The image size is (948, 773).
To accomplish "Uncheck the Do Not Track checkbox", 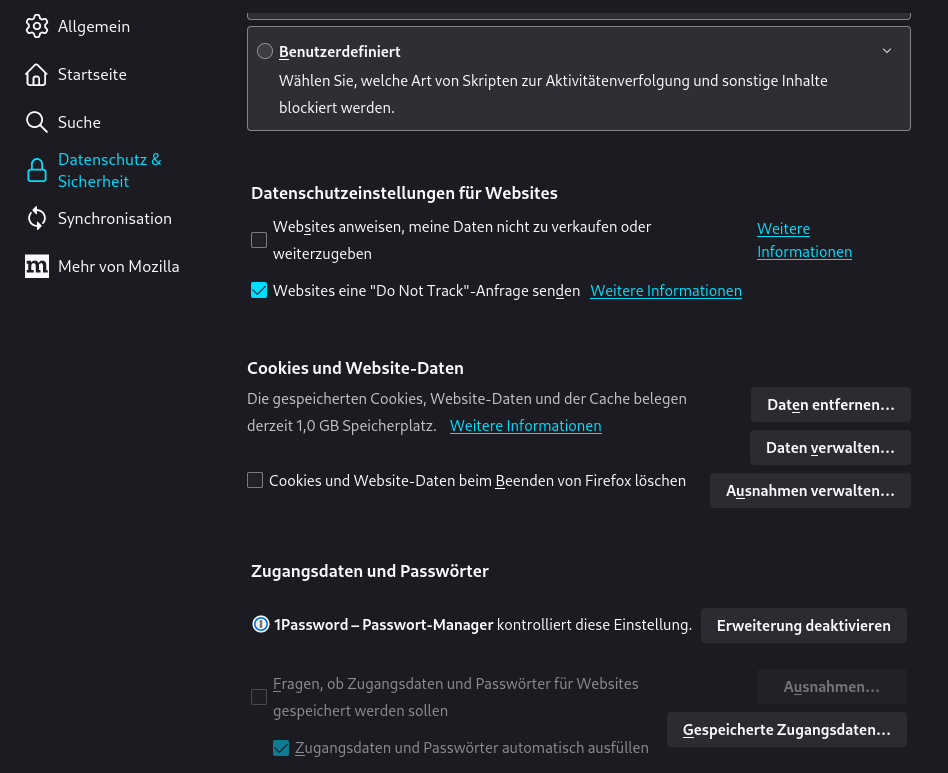I will pyautogui.click(x=259, y=291).
